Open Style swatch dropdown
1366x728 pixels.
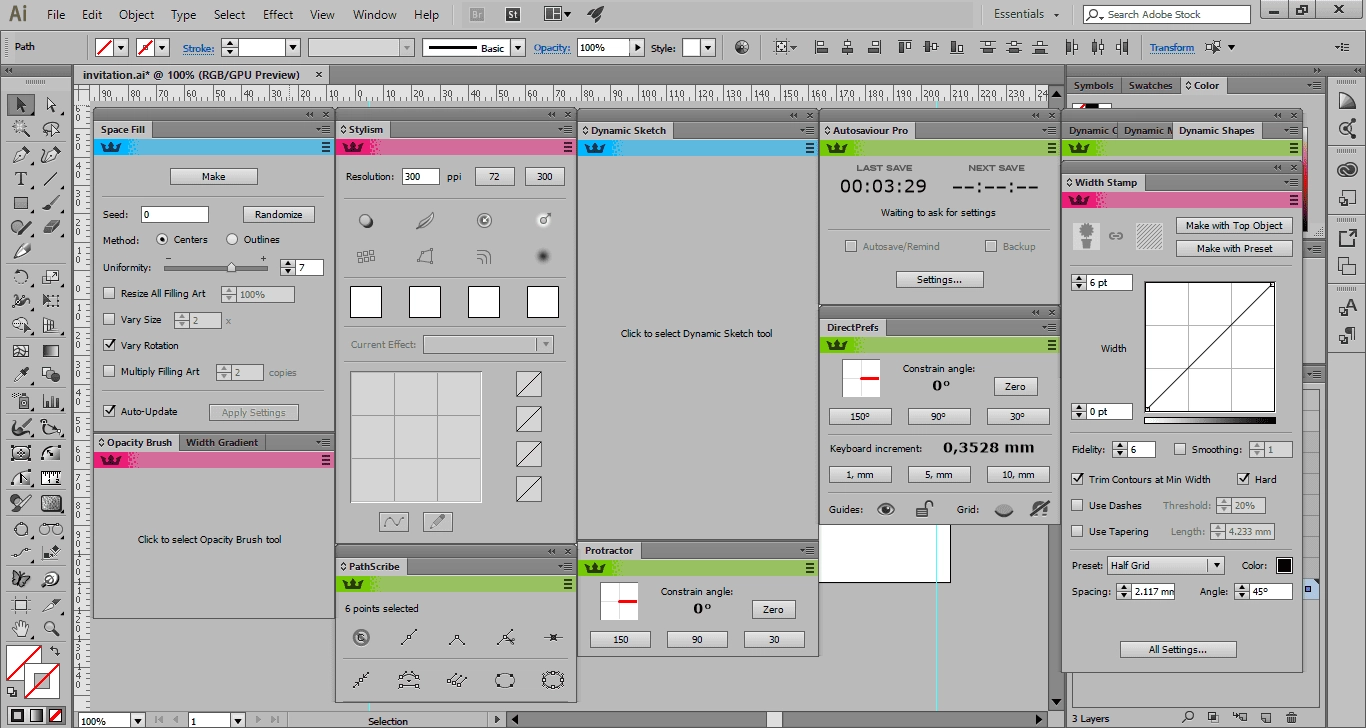[708, 47]
